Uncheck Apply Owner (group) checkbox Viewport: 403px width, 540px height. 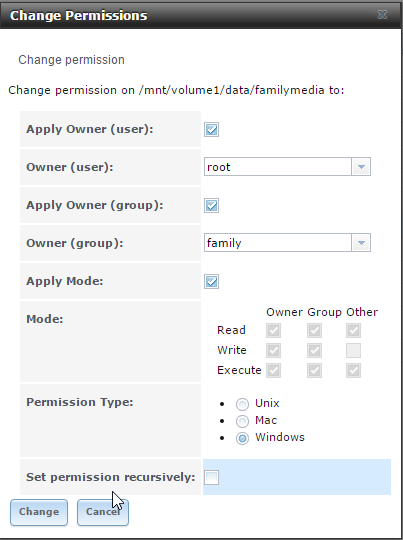[x=211, y=206]
